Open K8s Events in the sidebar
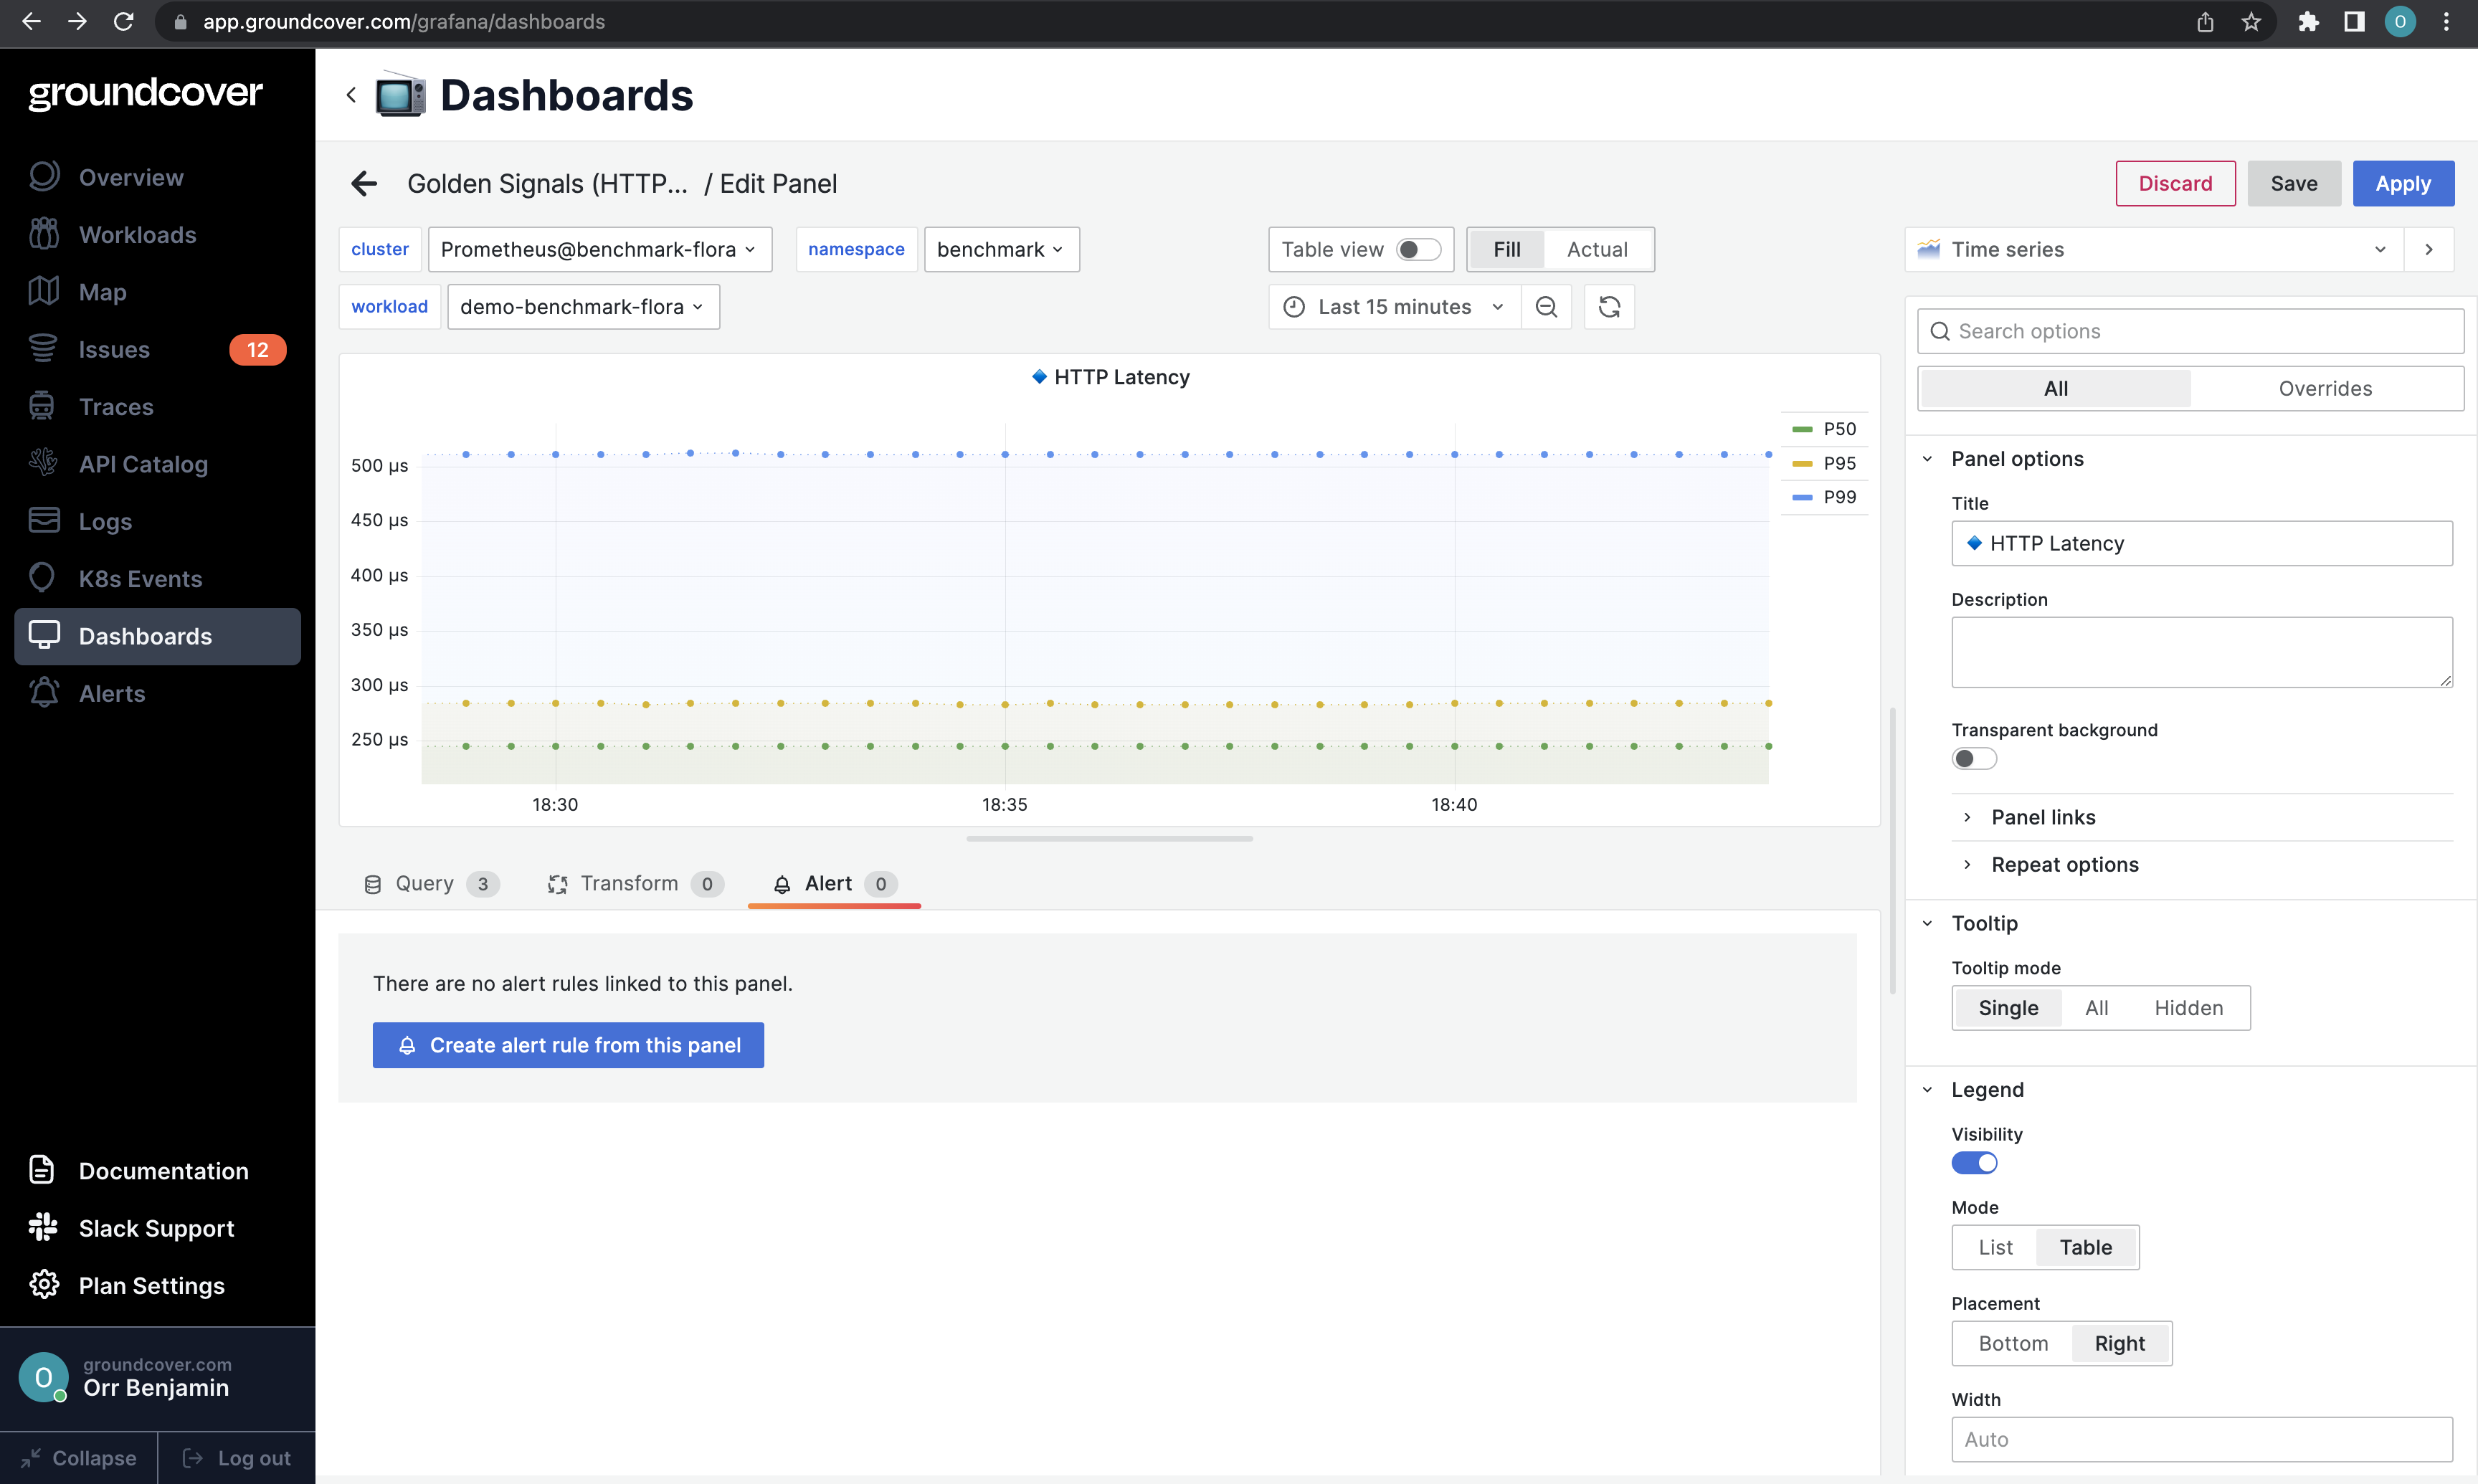Screen dimensions: 2478x1484 140,579
